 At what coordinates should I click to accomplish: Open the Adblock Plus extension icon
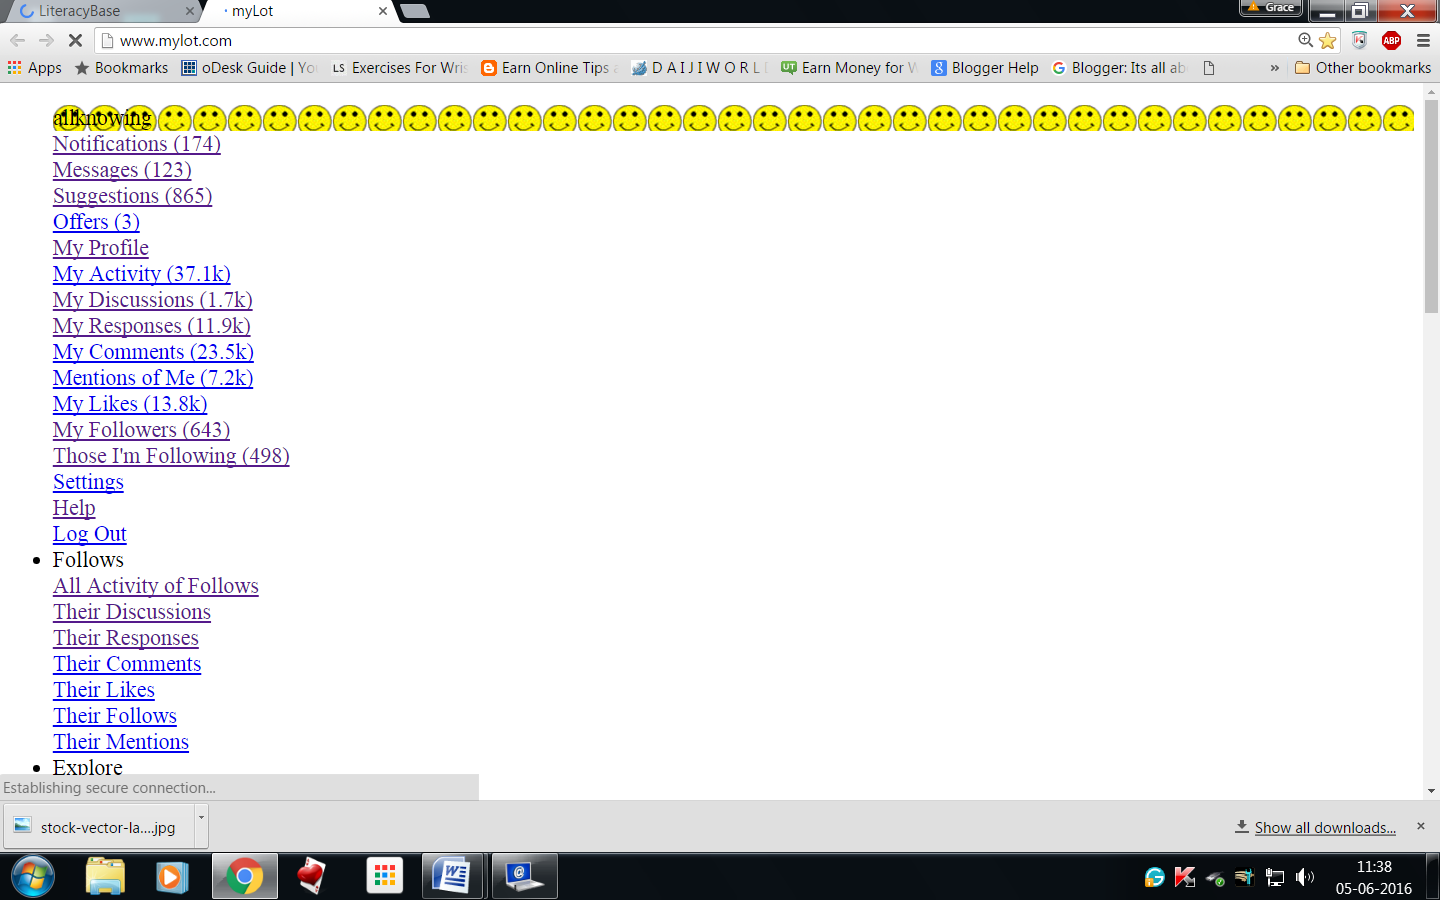coord(1391,41)
